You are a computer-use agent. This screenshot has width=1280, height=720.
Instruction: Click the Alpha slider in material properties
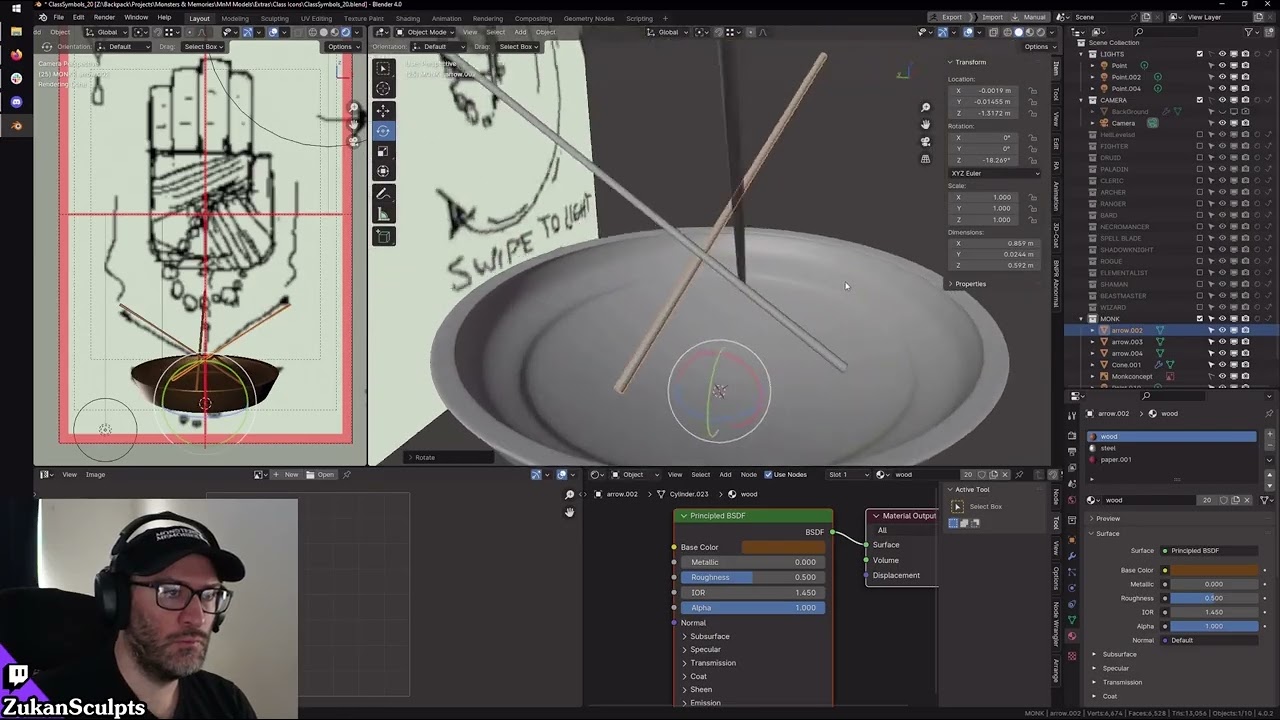point(1213,626)
